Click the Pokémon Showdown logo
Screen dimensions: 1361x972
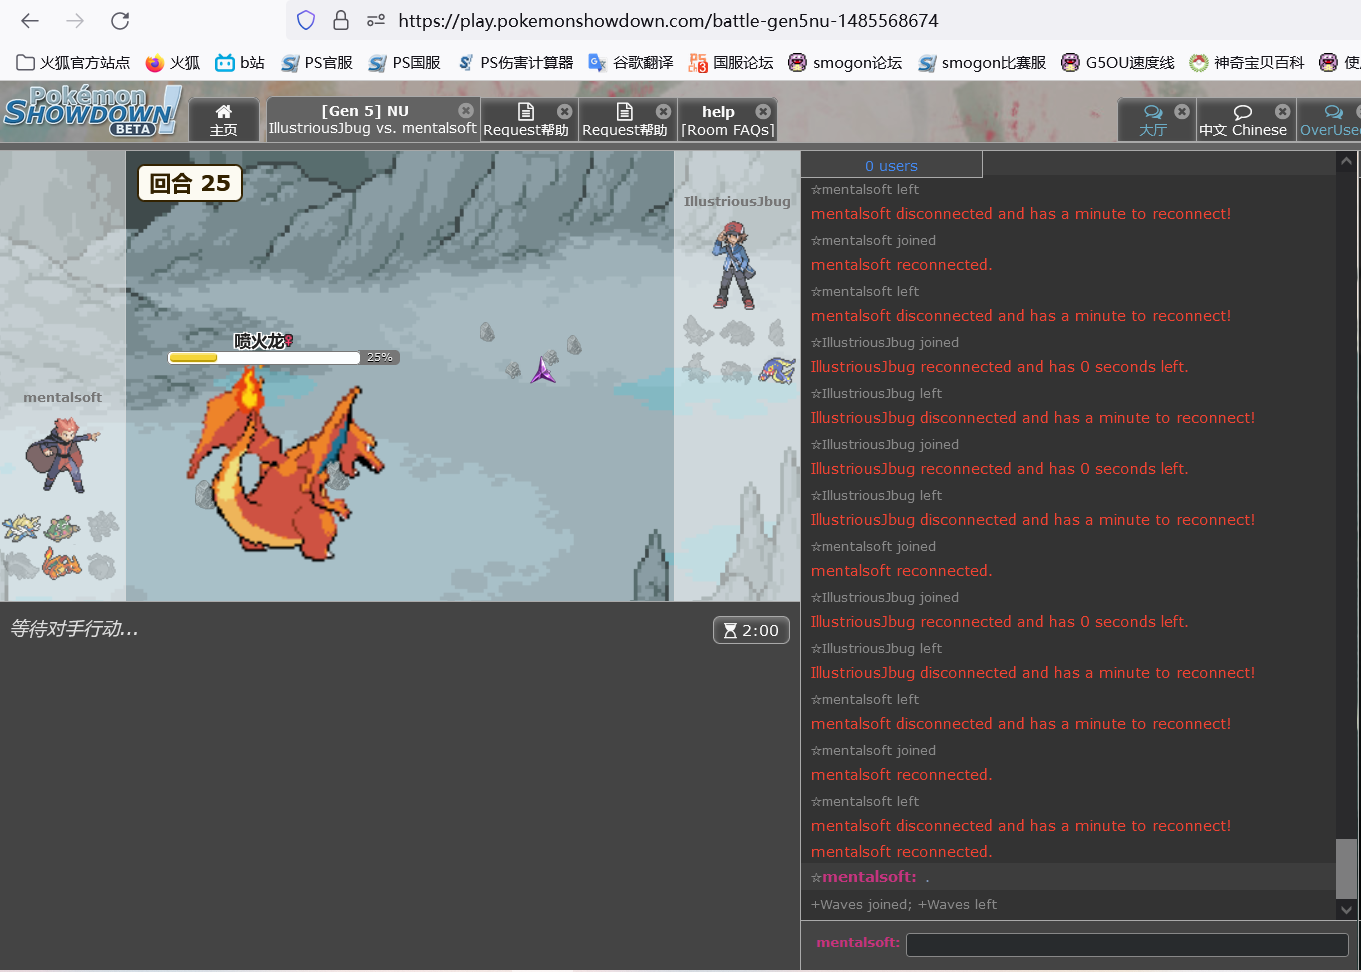[x=92, y=111]
